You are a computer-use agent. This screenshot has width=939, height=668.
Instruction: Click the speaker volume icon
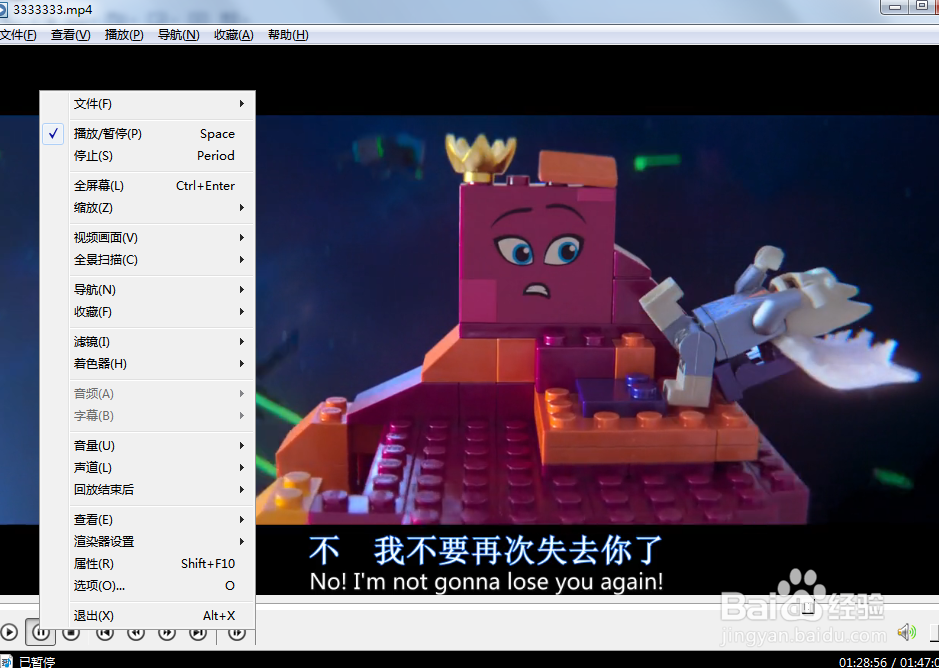point(906,631)
